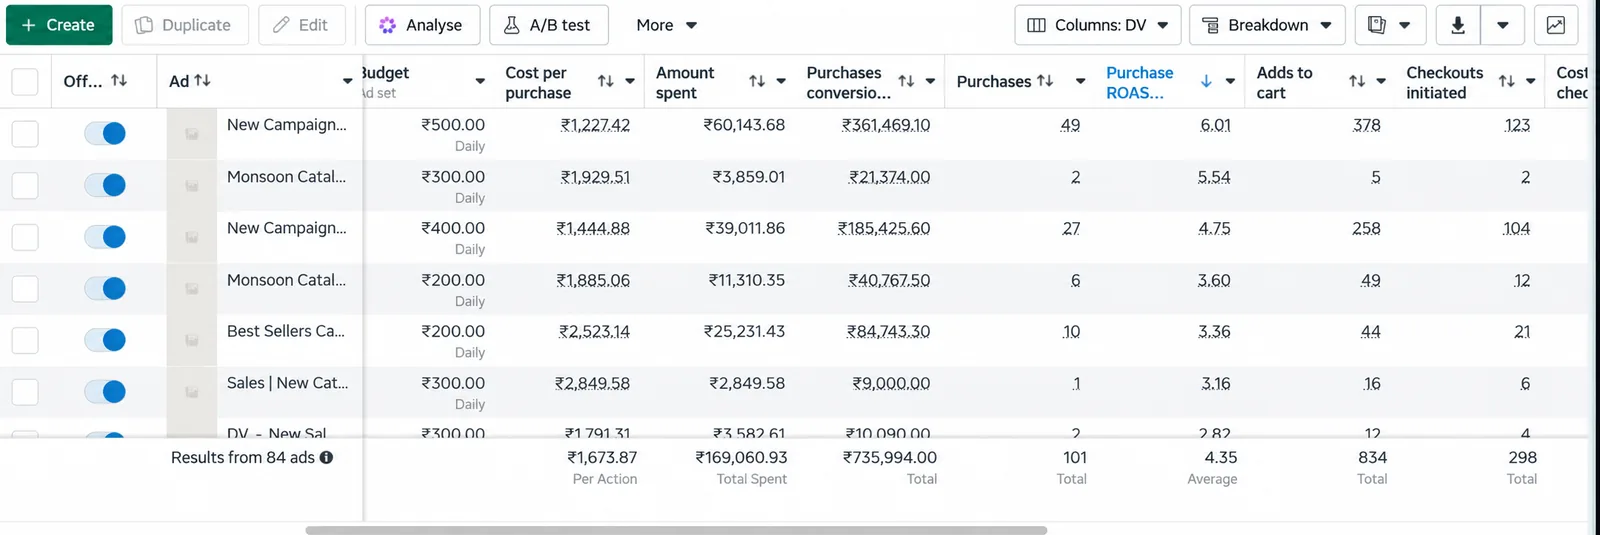1600x535 pixels.
Task: Select checkbox for Best Sellers ad row
Action: 25,340
